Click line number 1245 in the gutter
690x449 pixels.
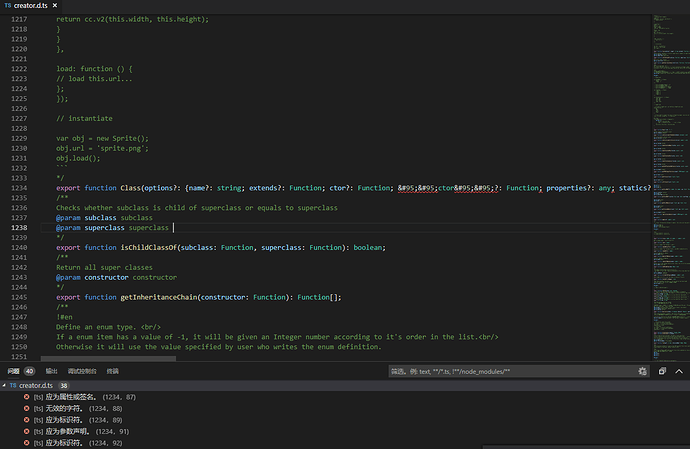coord(19,297)
